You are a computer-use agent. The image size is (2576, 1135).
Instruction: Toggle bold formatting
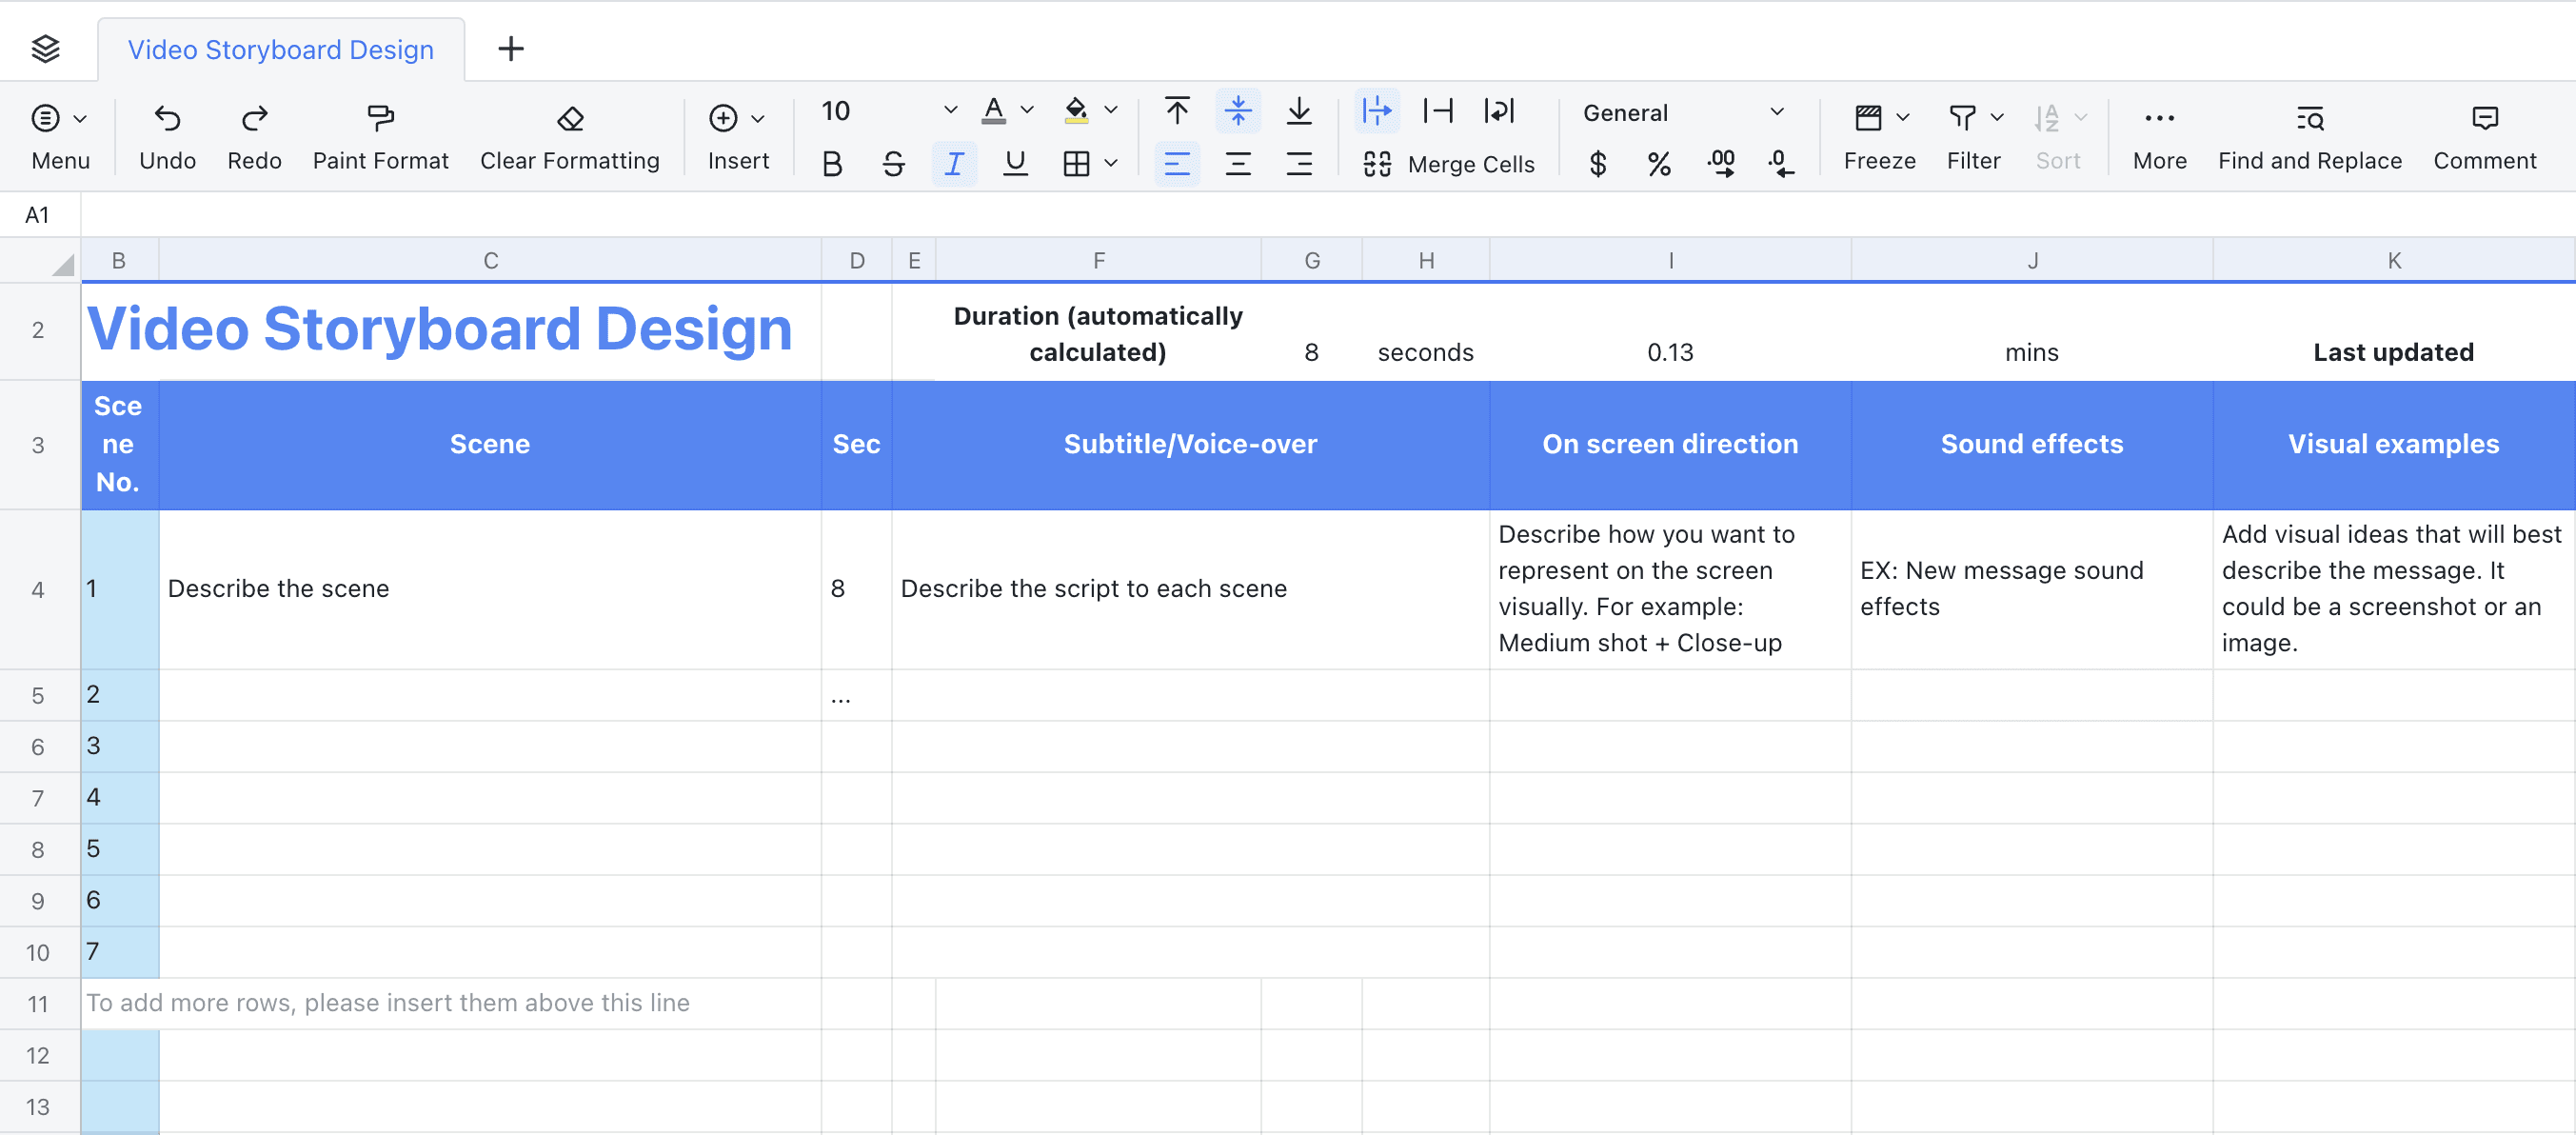pyautogui.click(x=831, y=164)
